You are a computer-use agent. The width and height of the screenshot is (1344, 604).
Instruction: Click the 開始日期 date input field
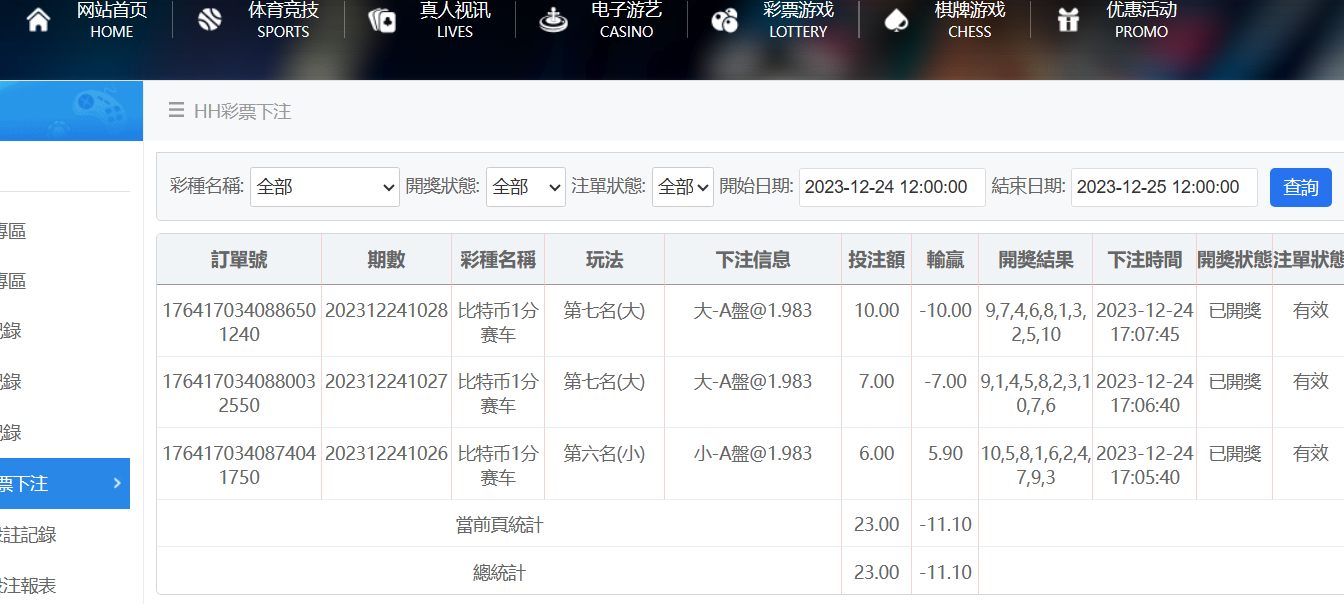(x=891, y=187)
